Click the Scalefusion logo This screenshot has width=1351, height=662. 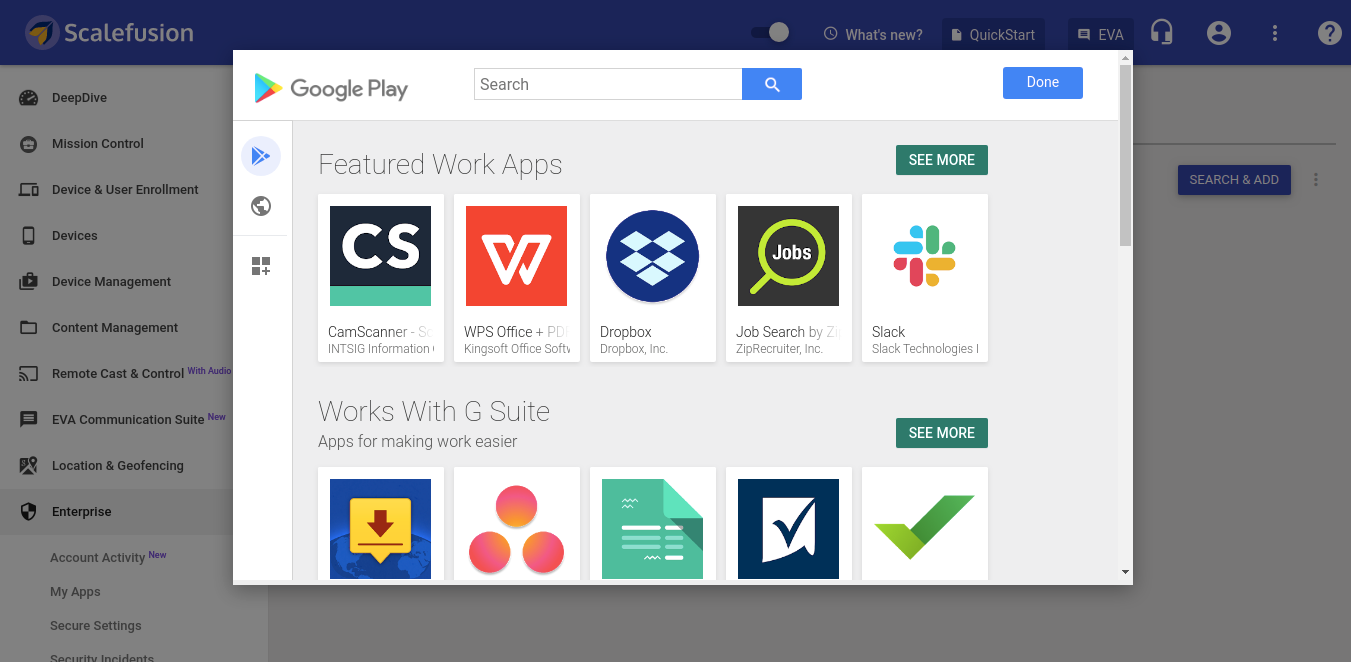click(x=110, y=32)
